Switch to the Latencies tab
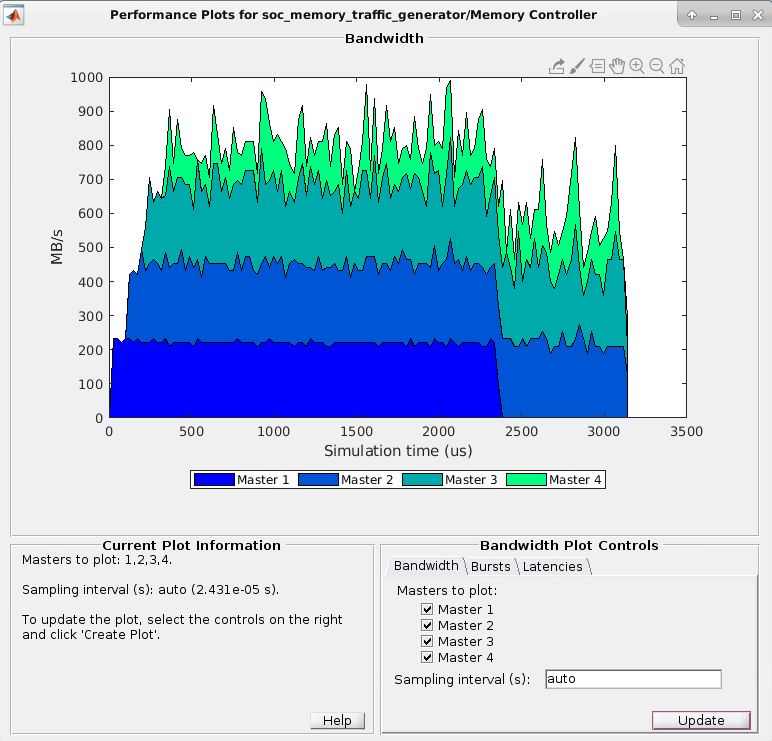 (552, 566)
